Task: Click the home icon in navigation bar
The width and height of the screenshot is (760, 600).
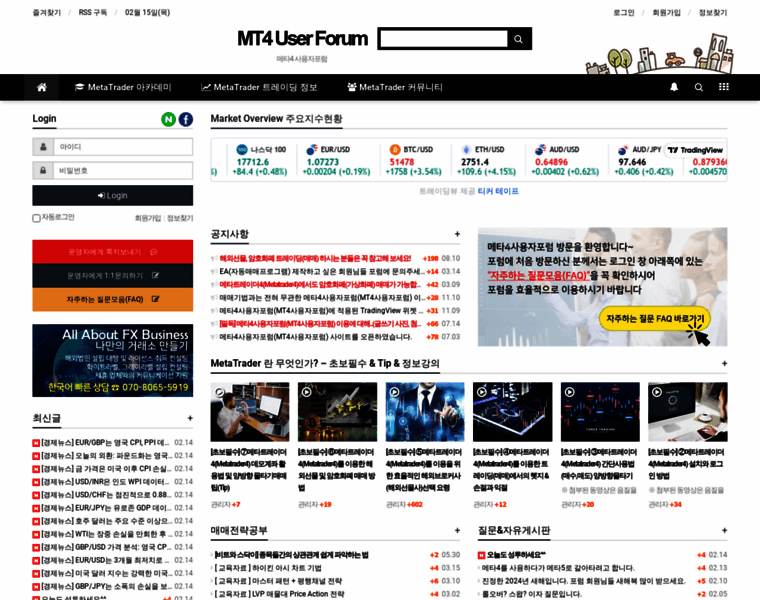Action: click(42, 87)
